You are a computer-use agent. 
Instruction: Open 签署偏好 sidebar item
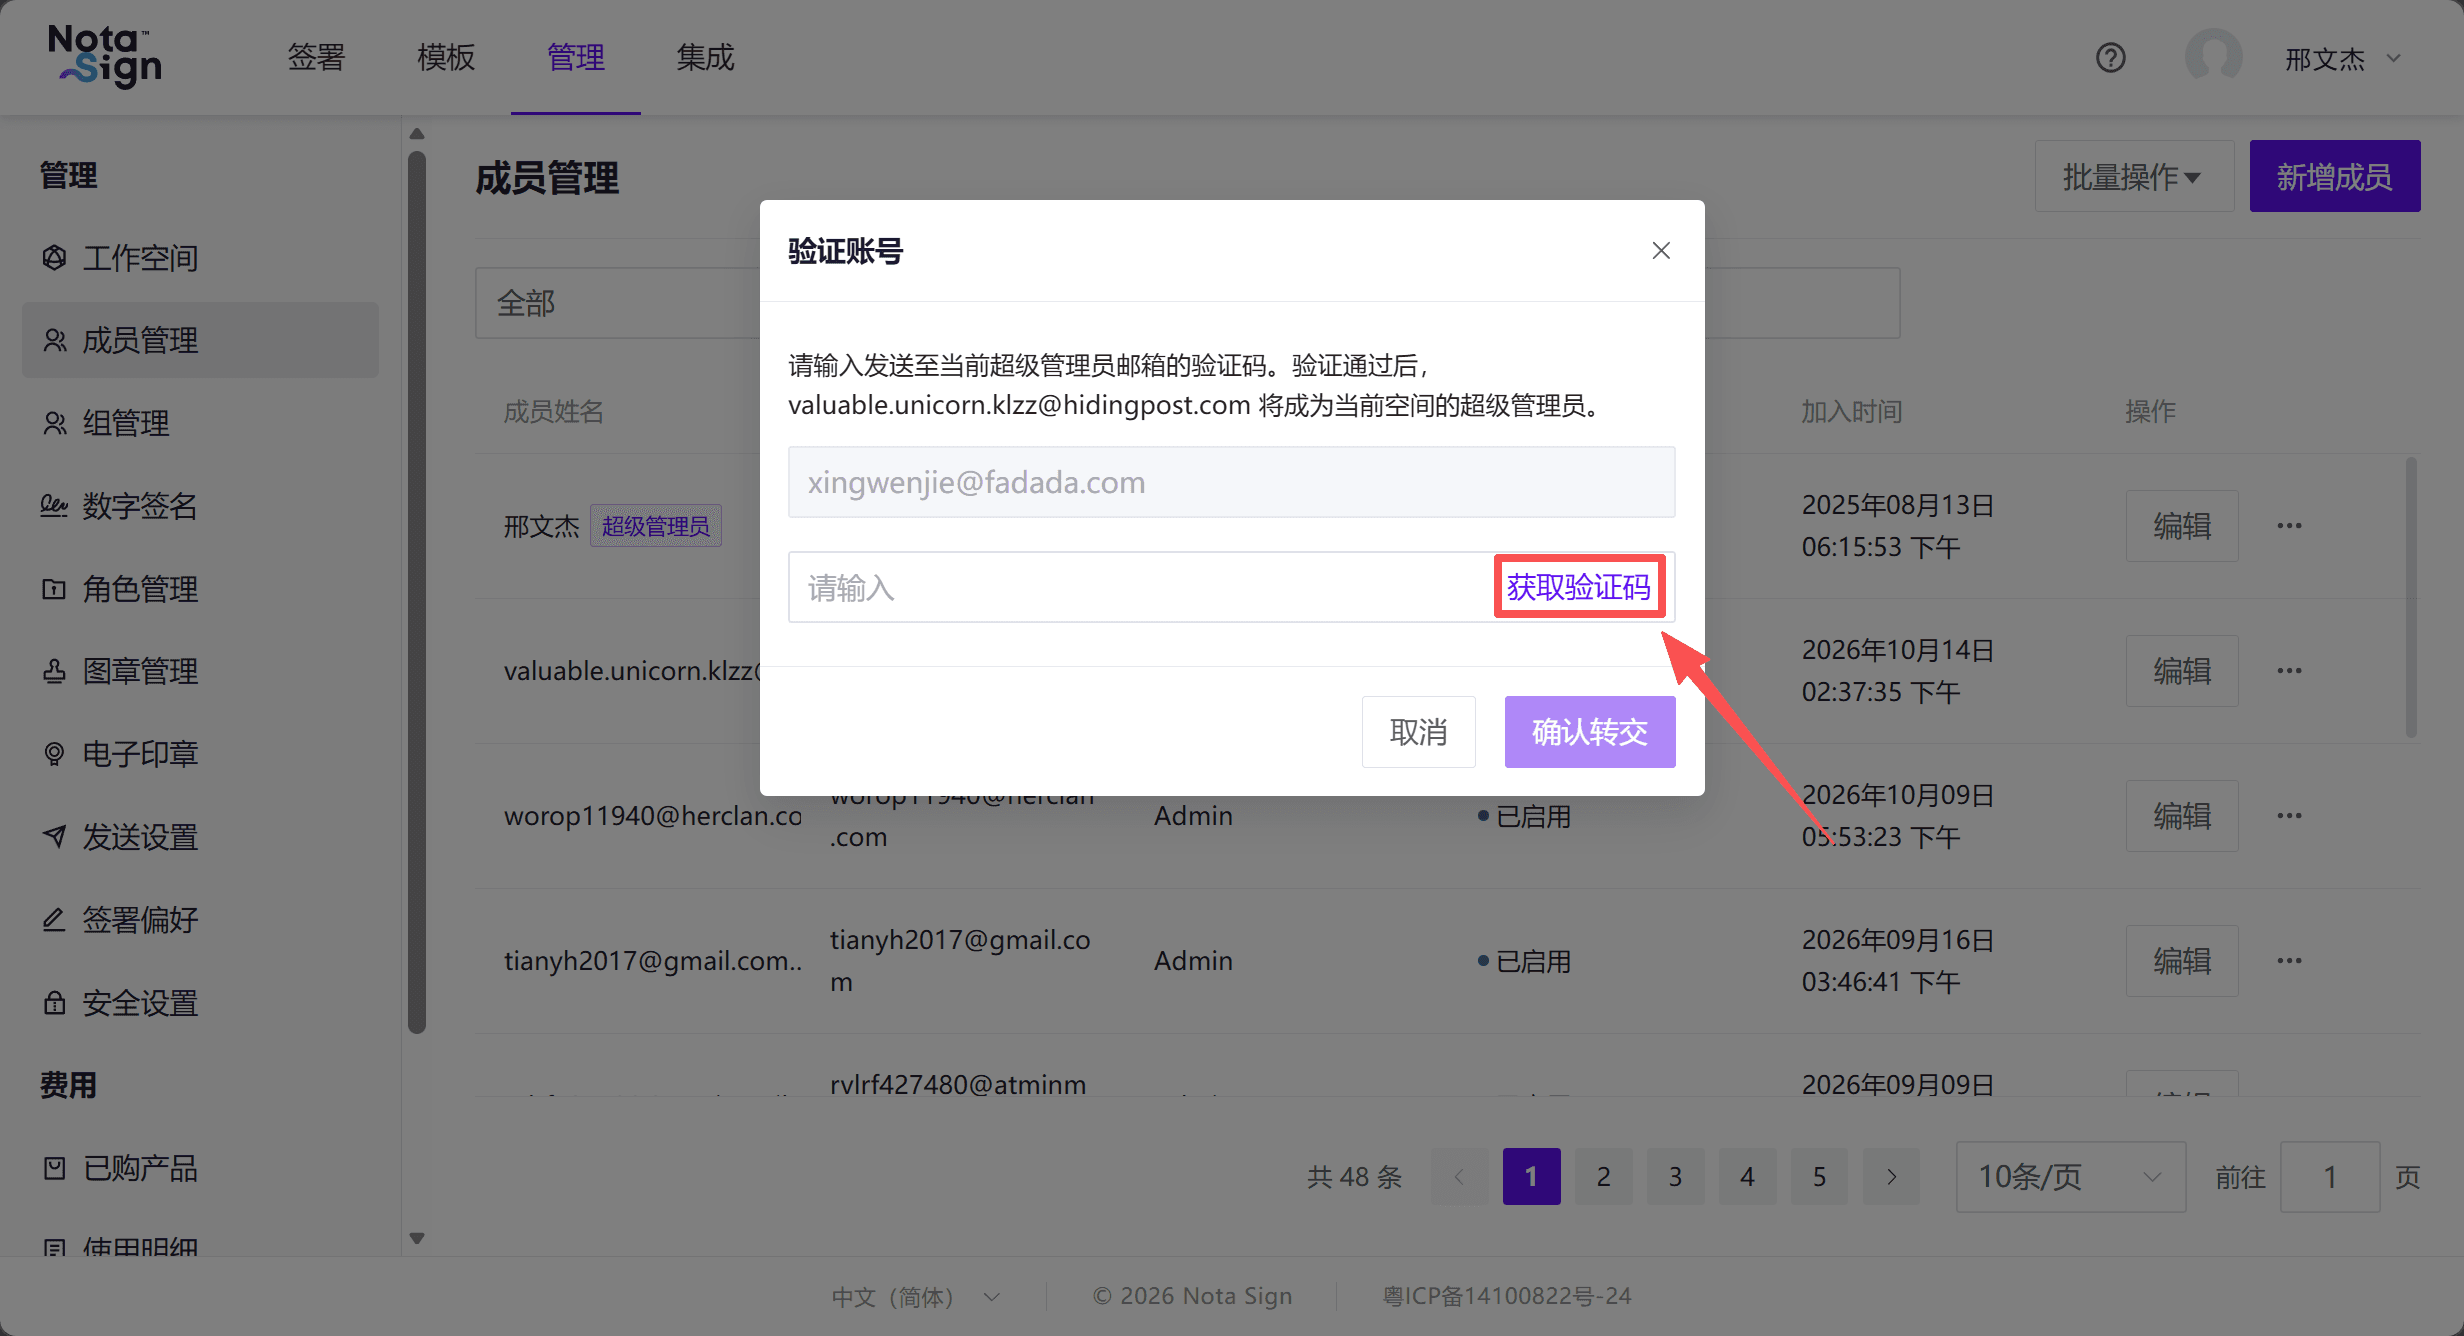point(200,920)
